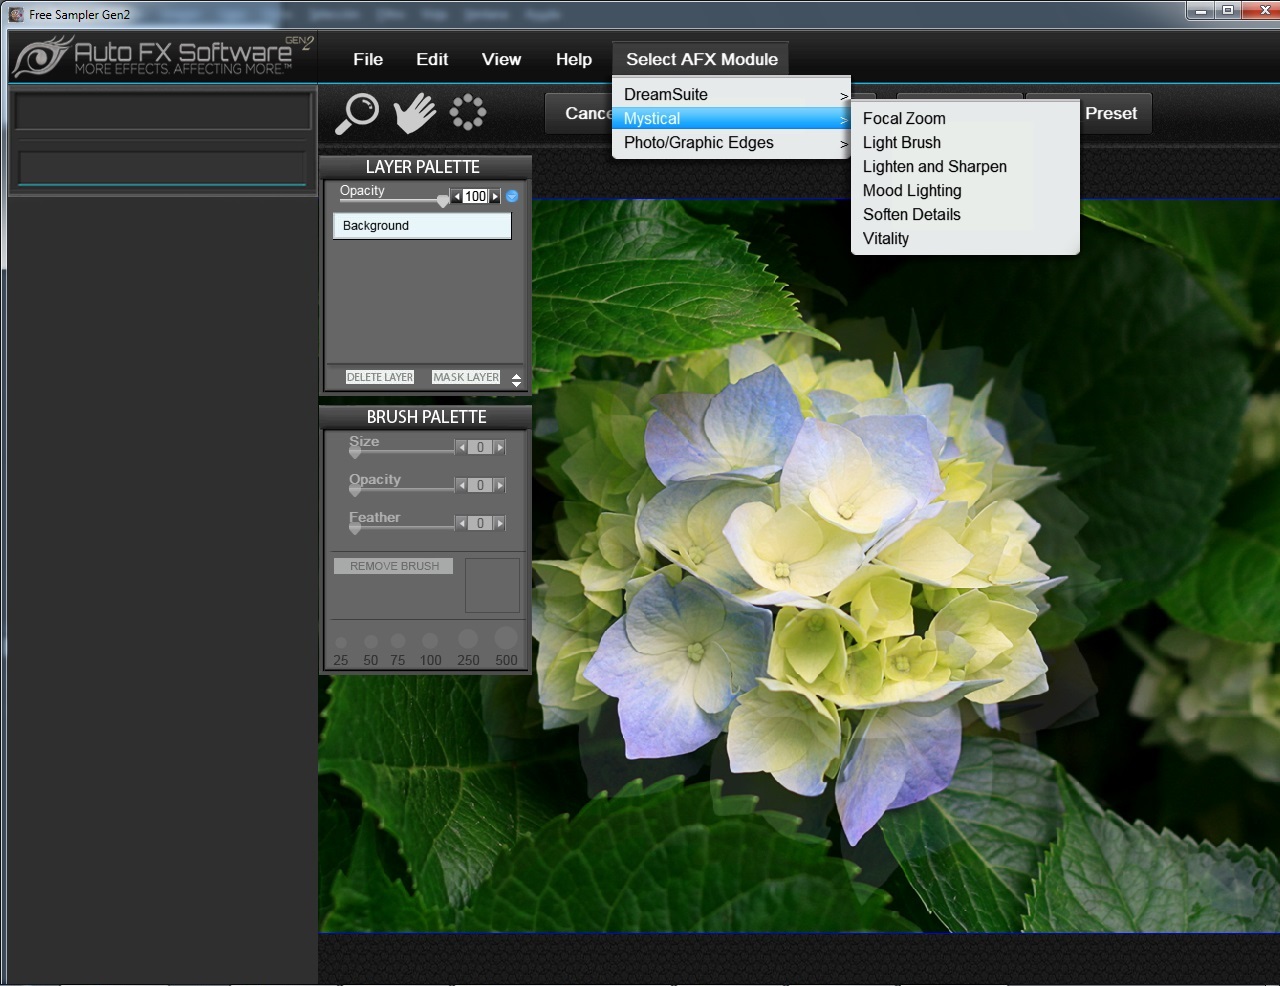Click the DELETE LAYER button
The height and width of the screenshot is (986, 1280).
(380, 377)
